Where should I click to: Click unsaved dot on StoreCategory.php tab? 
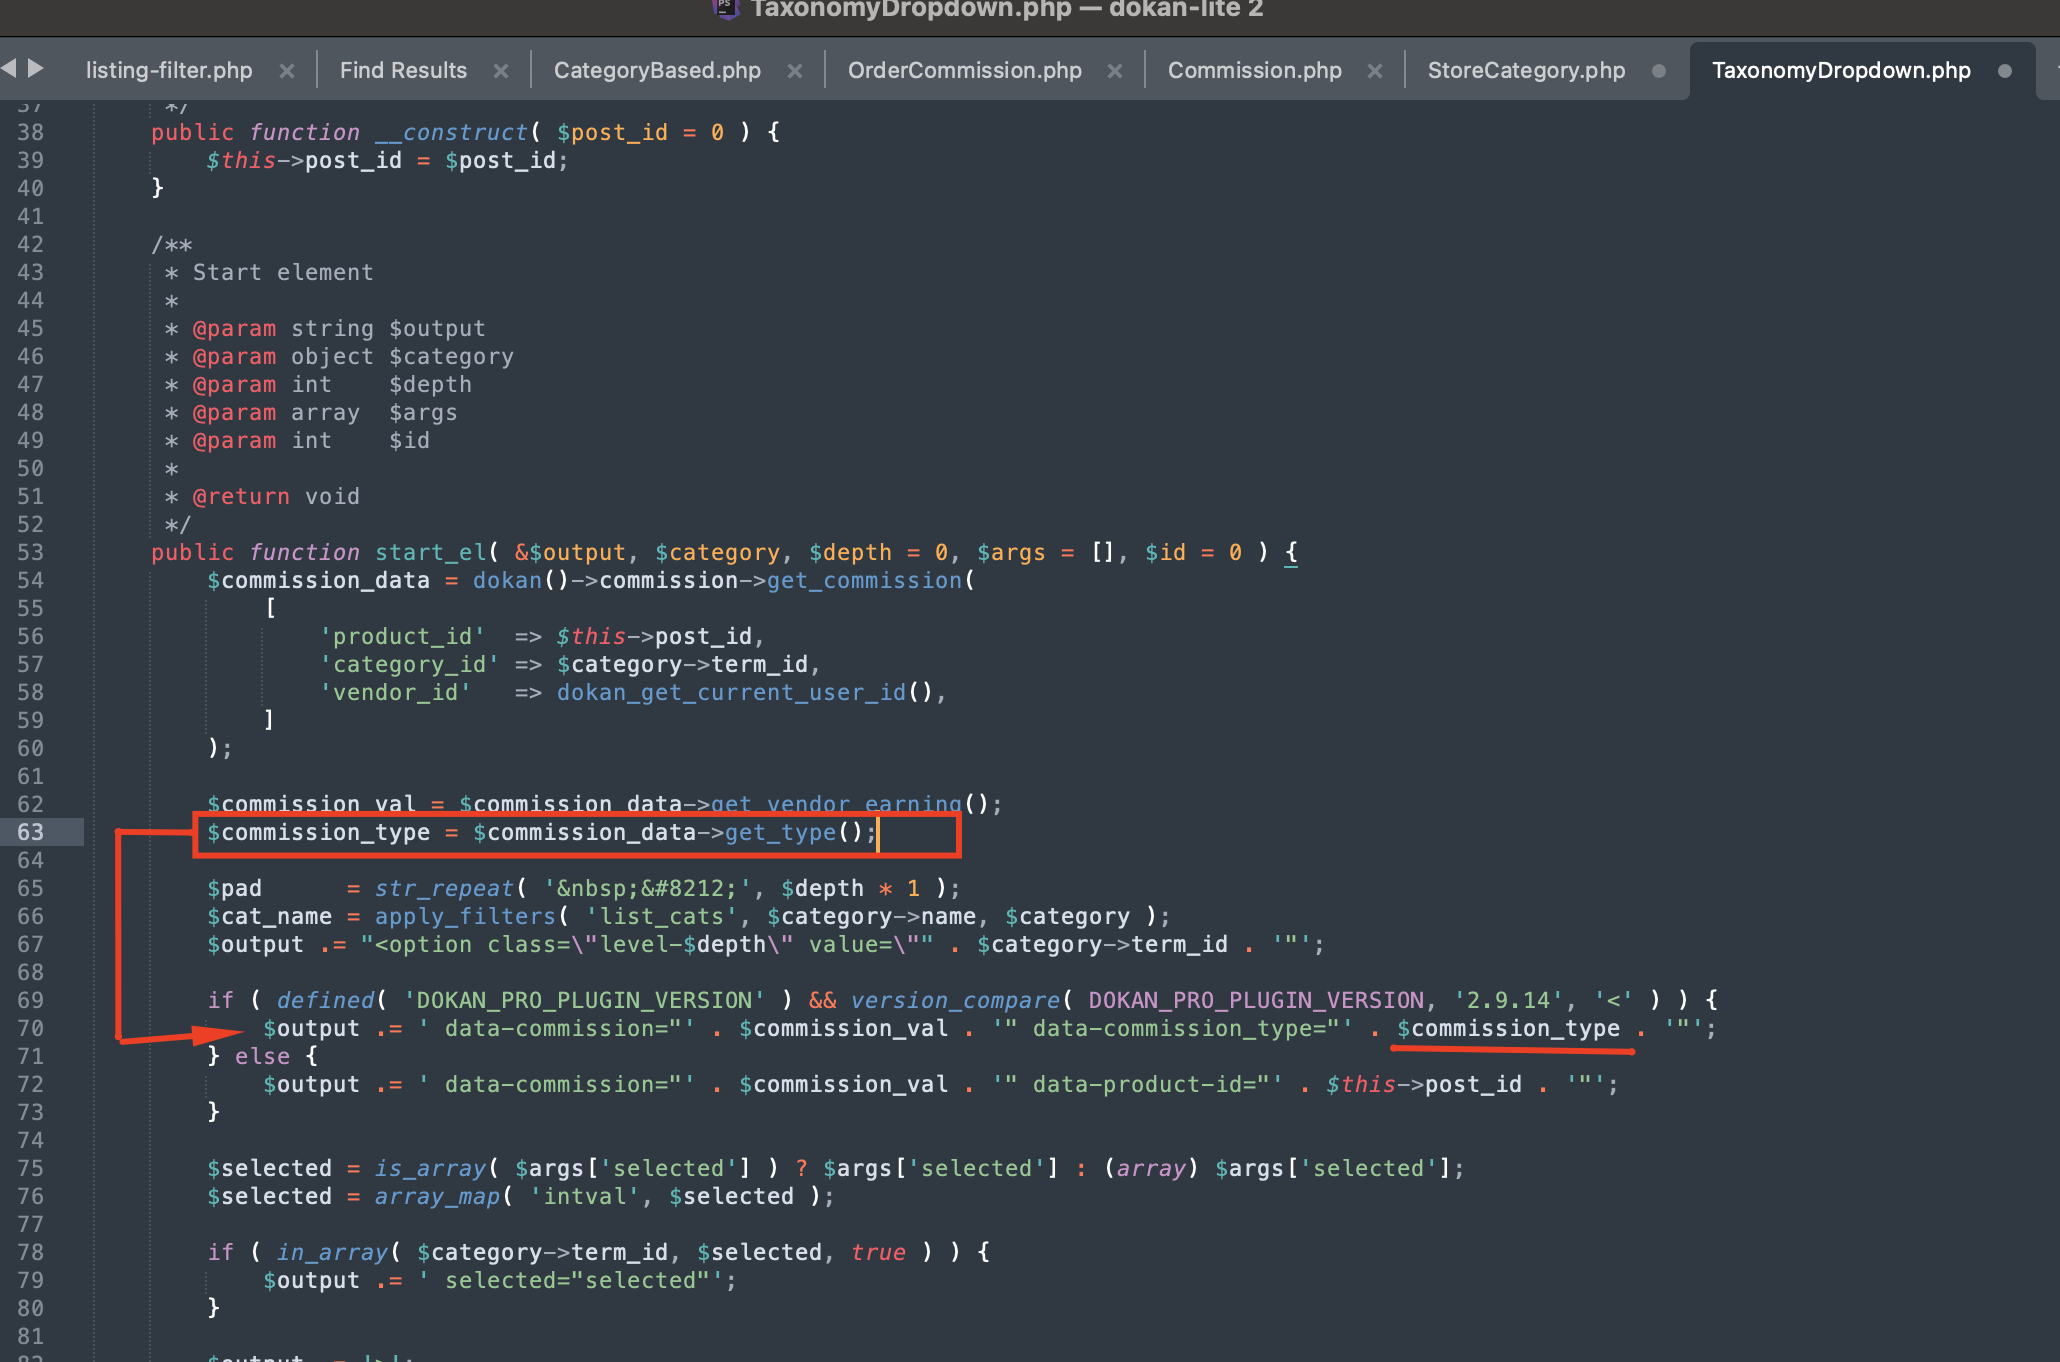pyautogui.click(x=1659, y=71)
